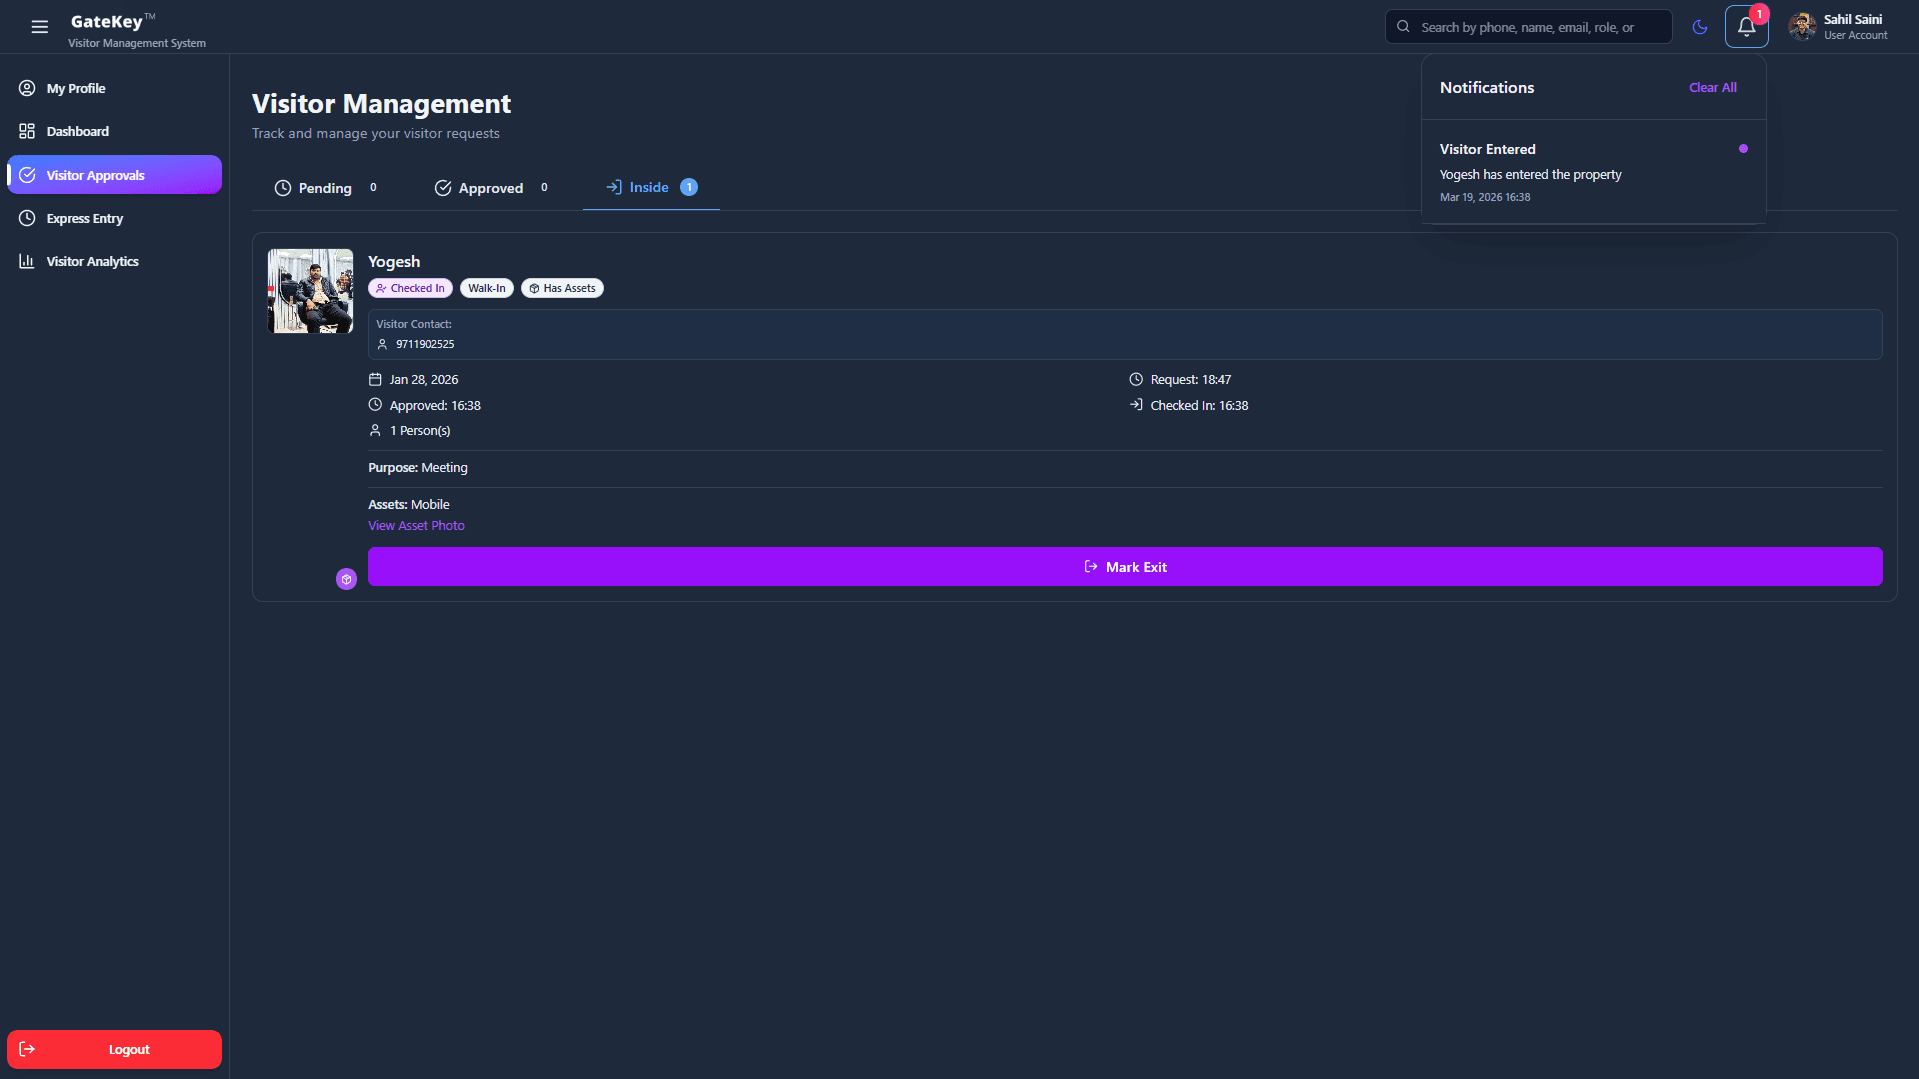Click the Mark Exit button
The width and height of the screenshot is (1919, 1079).
click(x=1125, y=567)
